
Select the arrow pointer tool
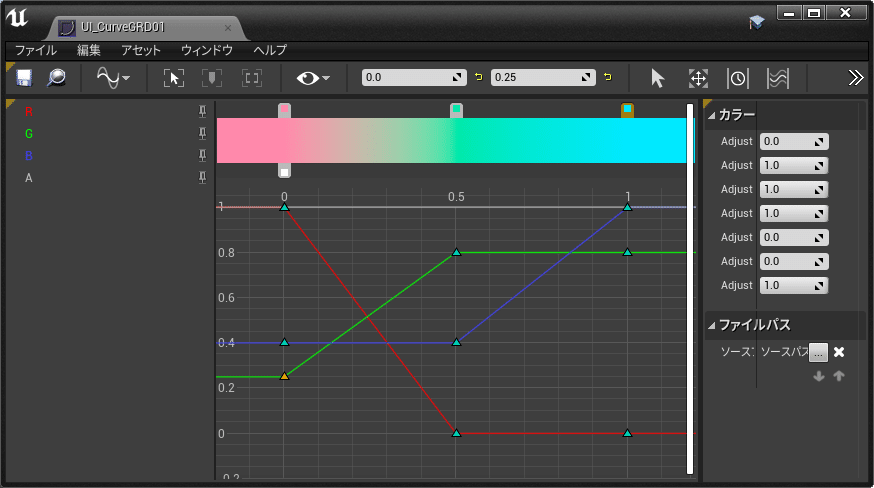(658, 78)
